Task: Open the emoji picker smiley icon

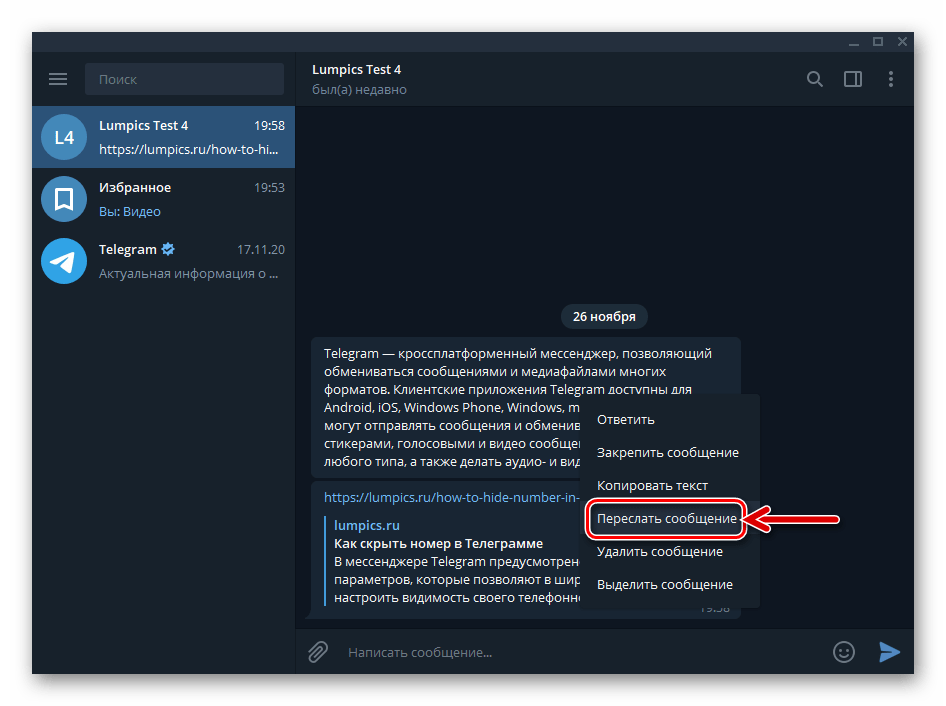Action: tap(843, 651)
